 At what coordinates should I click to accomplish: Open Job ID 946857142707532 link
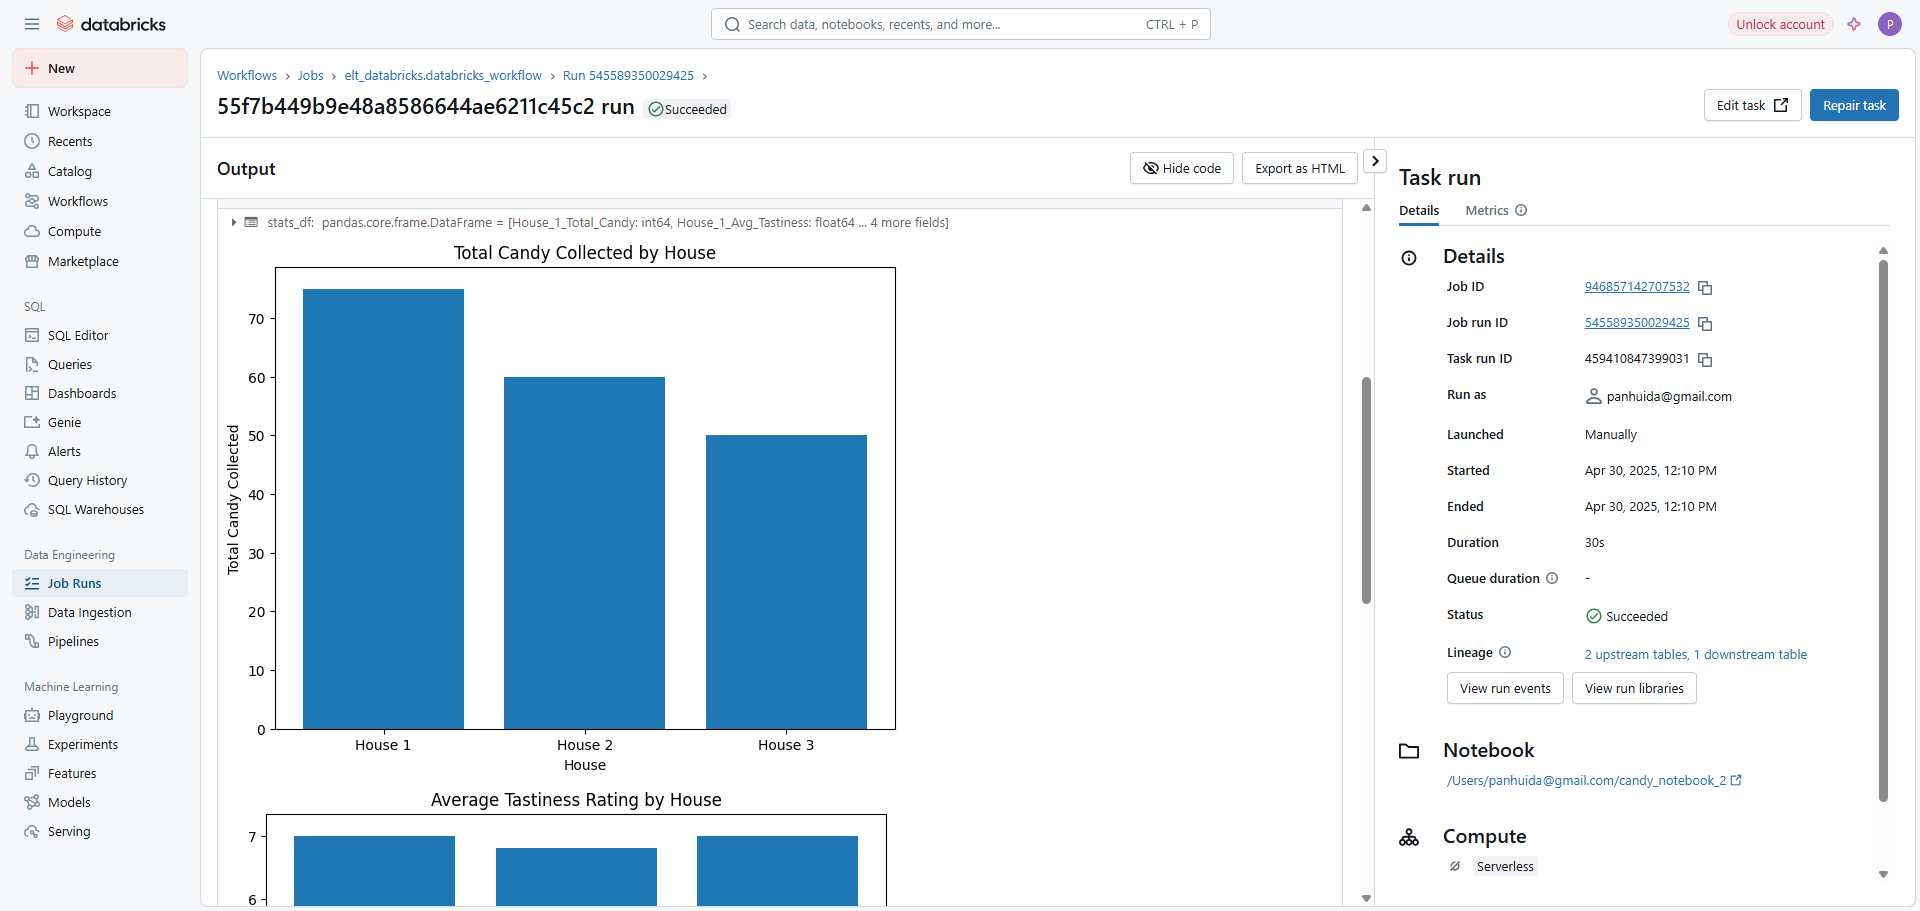pos(1637,287)
